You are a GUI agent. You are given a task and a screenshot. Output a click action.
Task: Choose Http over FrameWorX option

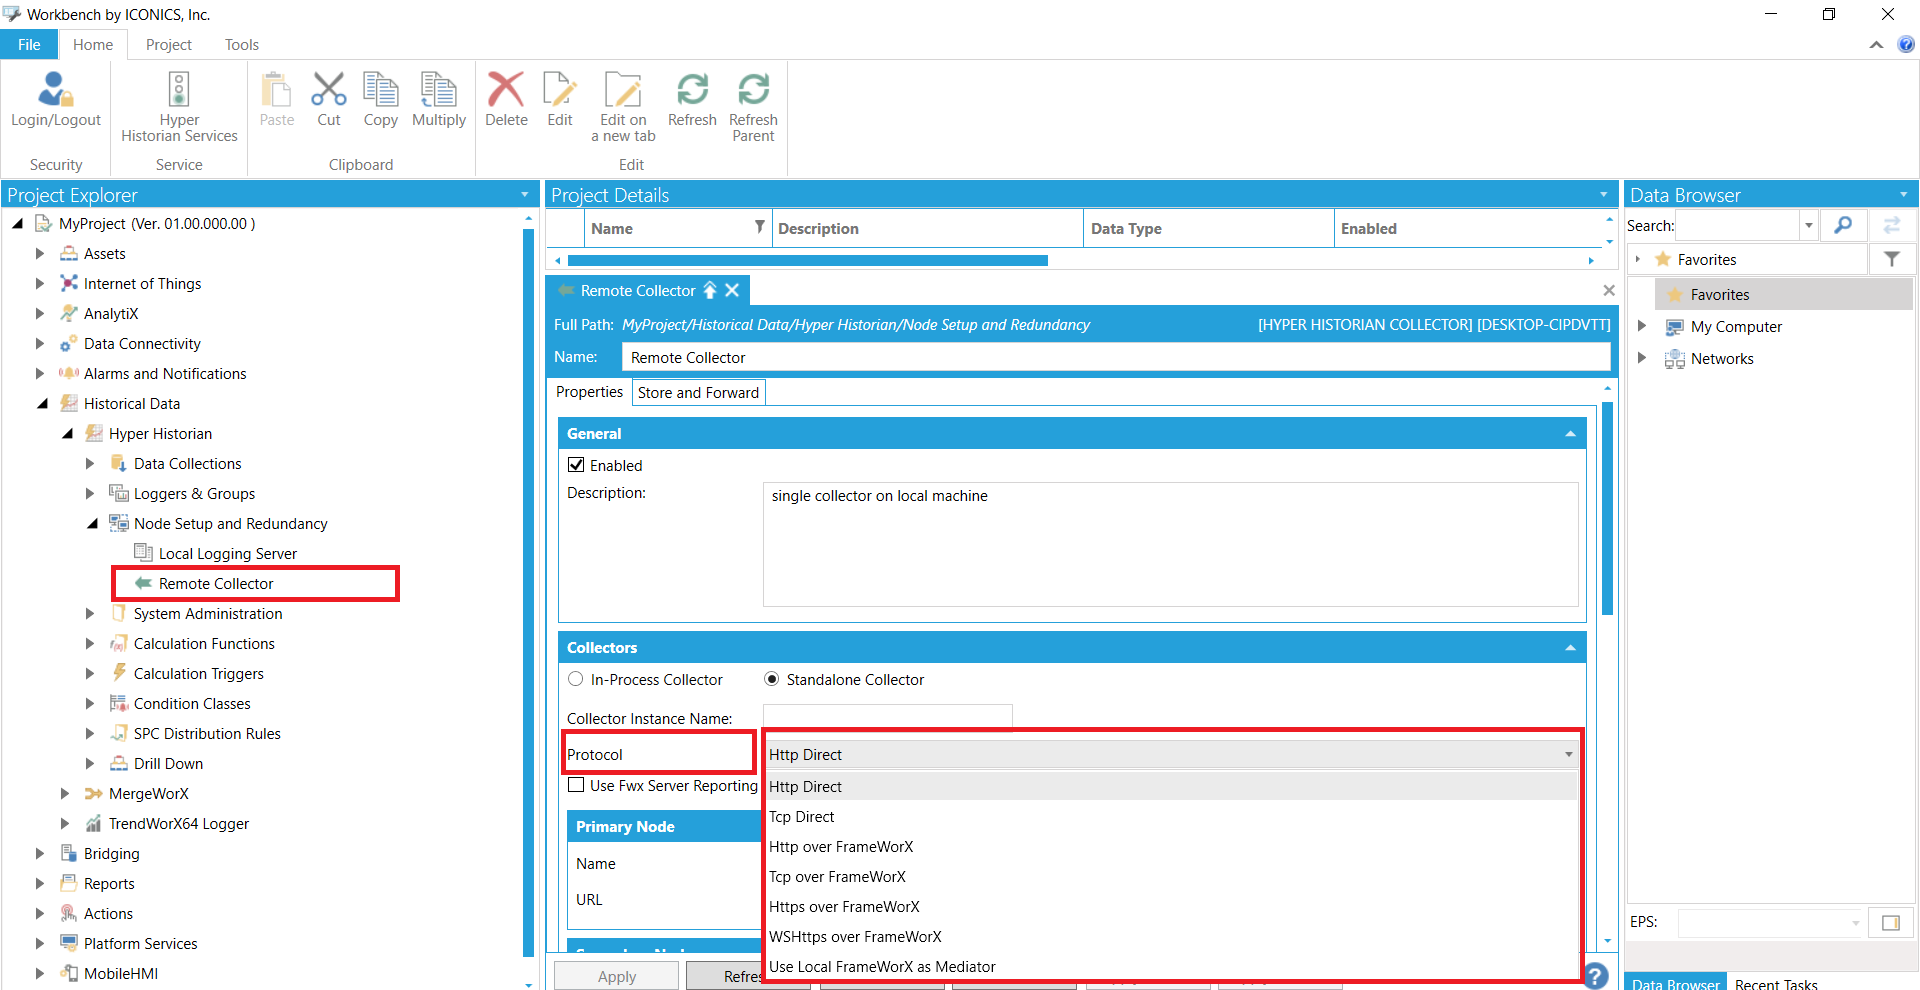pyautogui.click(x=1171, y=847)
